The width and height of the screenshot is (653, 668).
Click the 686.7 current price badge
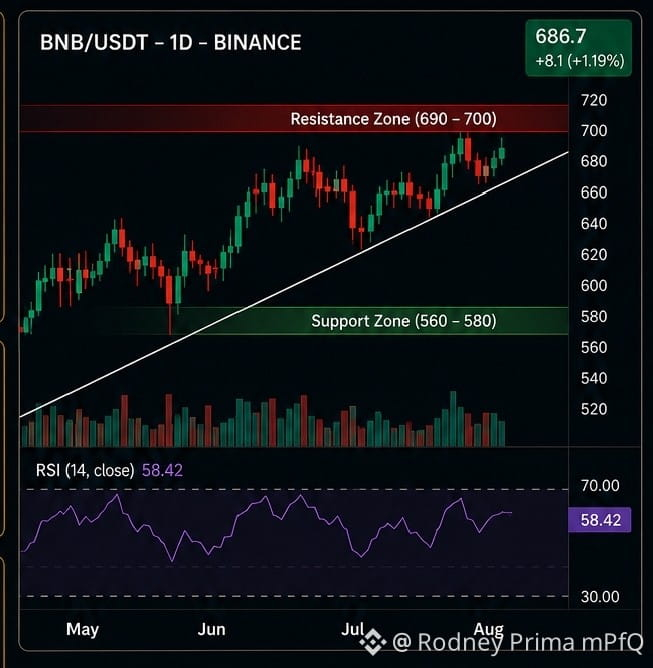[578, 48]
